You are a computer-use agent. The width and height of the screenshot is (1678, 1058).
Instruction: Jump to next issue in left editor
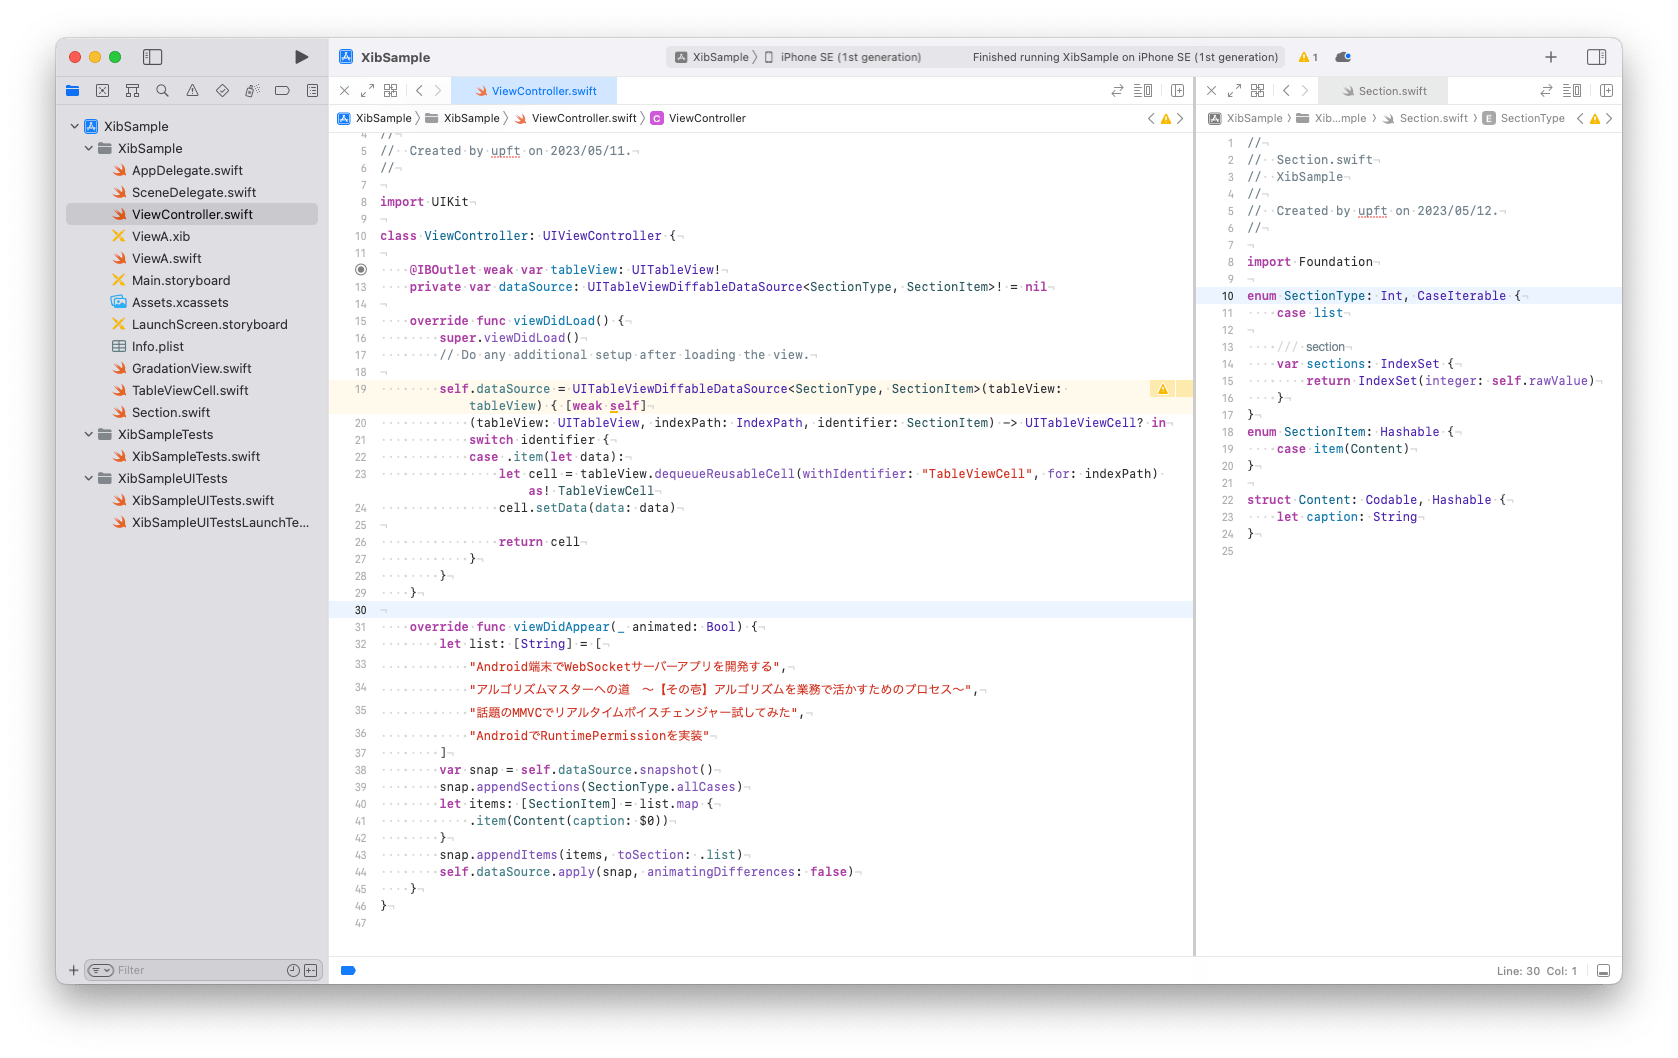[1180, 118]
